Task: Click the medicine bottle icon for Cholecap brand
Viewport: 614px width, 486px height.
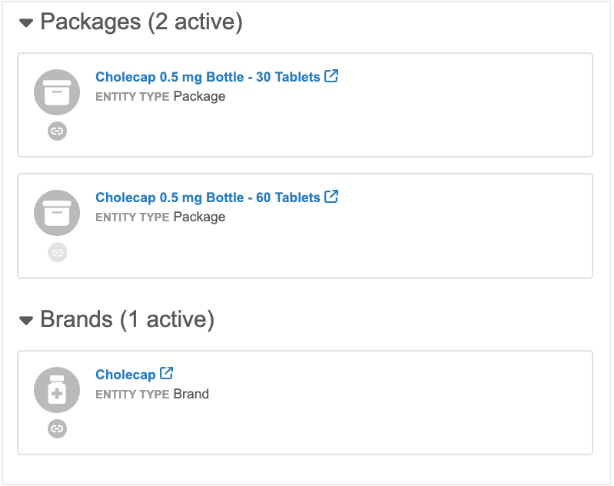Action: tap(57, 390)
